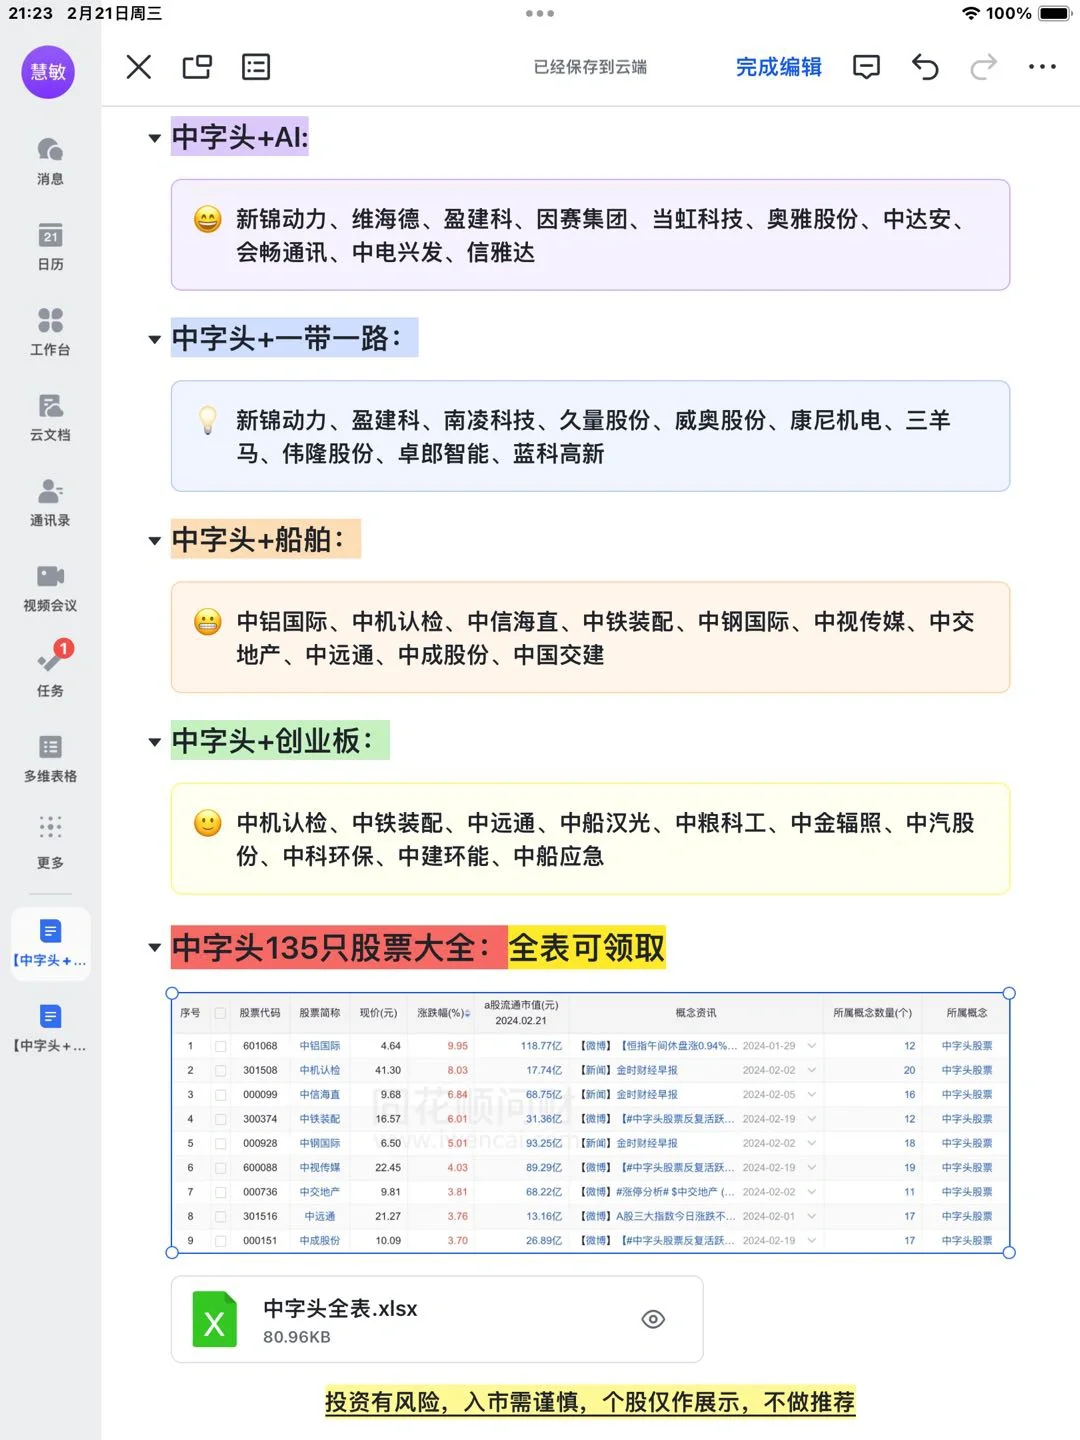Viewport: 1080px width, 1440px height.
Task: Select the top-left handle of table image
Action: (172, 993)
